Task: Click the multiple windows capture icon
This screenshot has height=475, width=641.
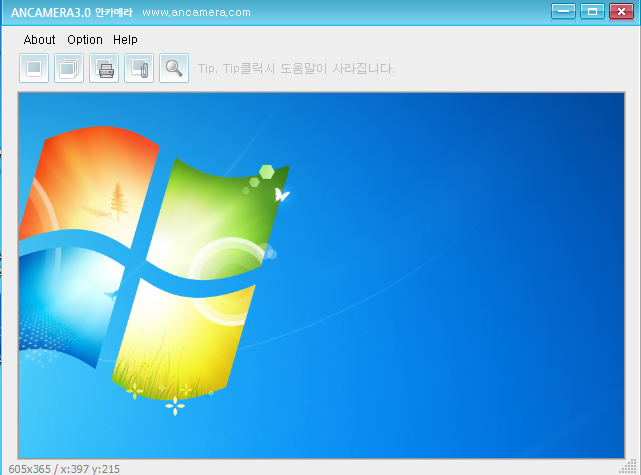Action: click(x=69, y=68)
